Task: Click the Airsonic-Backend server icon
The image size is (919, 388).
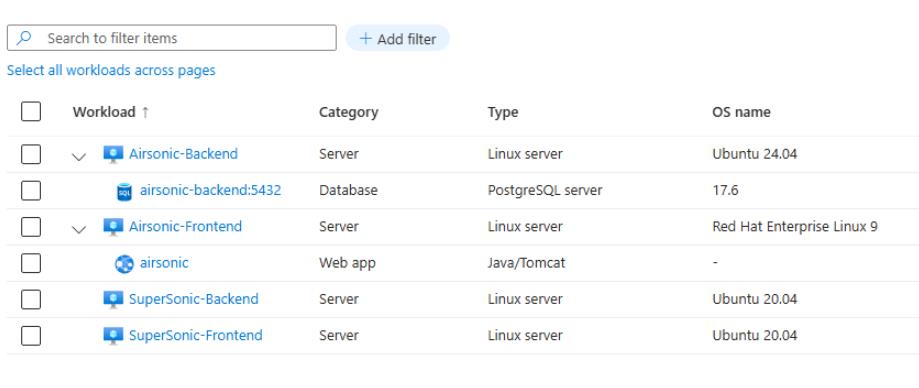Action: (113, 155)
